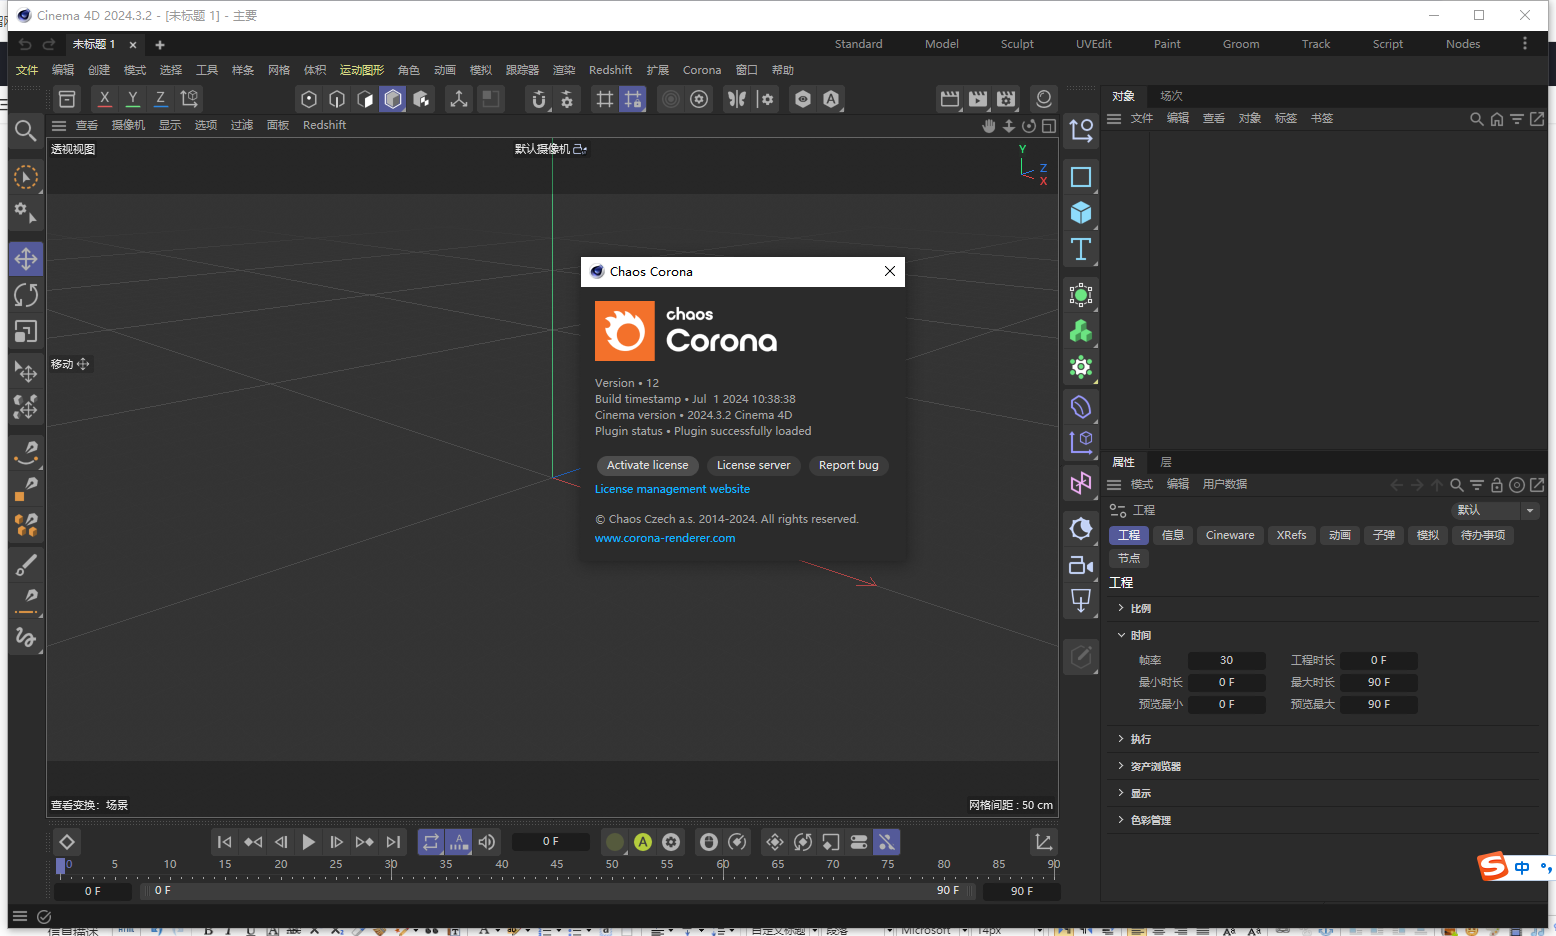Select the Move tool in left palette
This screenshot has width=1556, height=936.
point(26,259)
